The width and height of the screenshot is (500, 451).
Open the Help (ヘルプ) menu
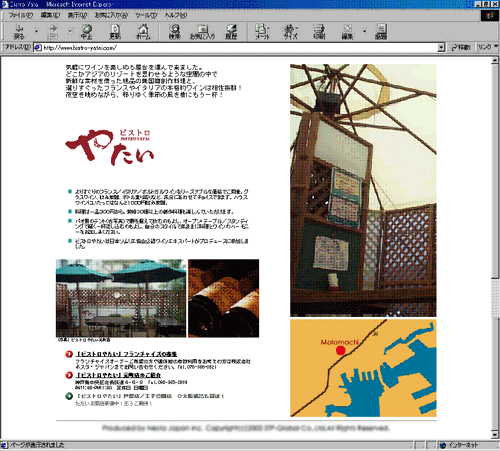click(x=176, y=15)
